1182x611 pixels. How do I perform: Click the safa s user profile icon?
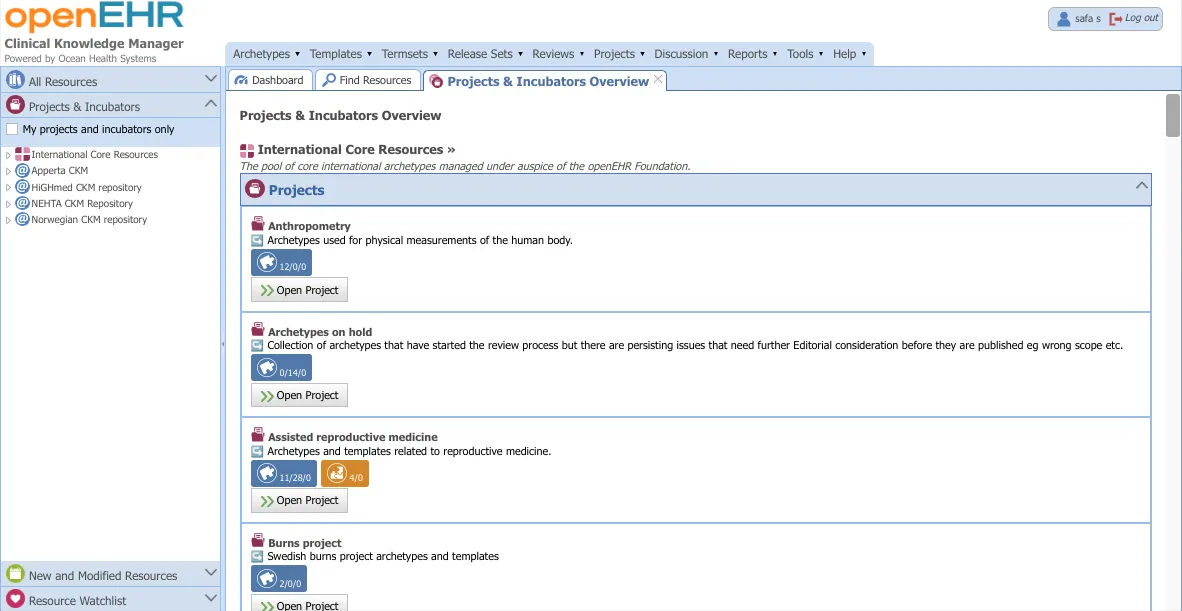tap(1062, 19)
